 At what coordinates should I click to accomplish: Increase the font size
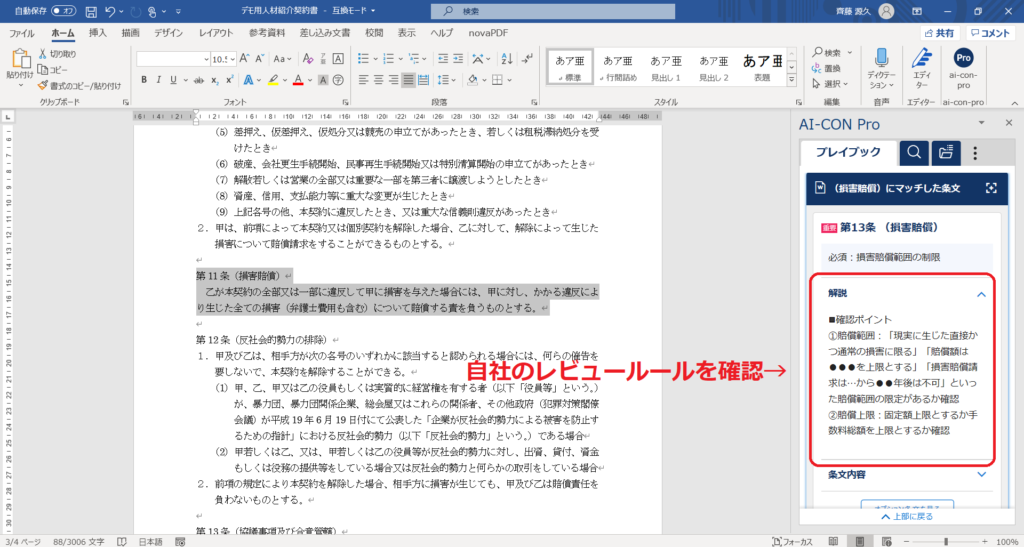244,59
